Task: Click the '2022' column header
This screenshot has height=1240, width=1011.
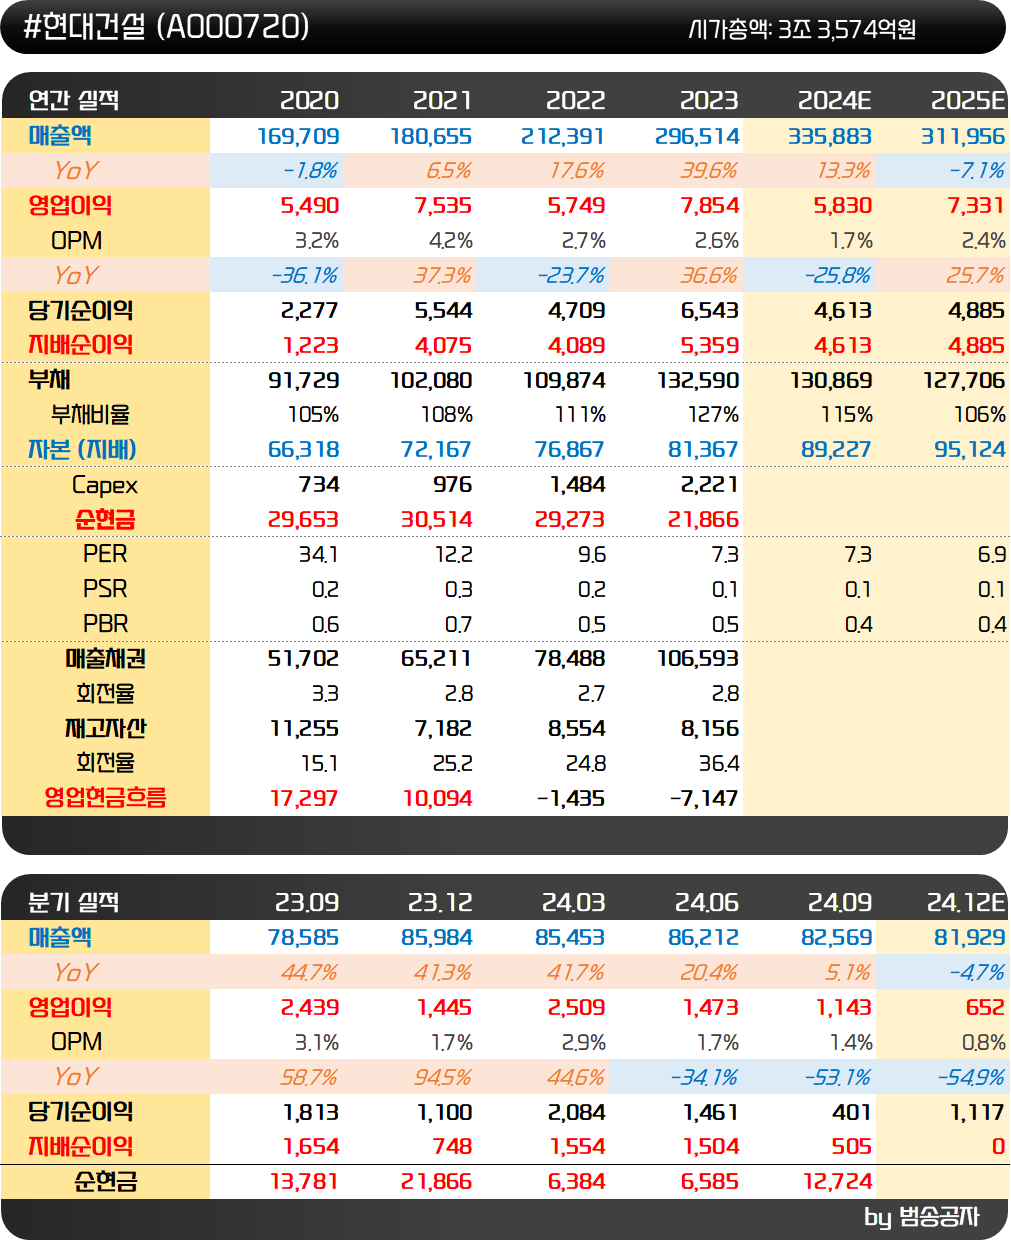Action: click(575, 100)
